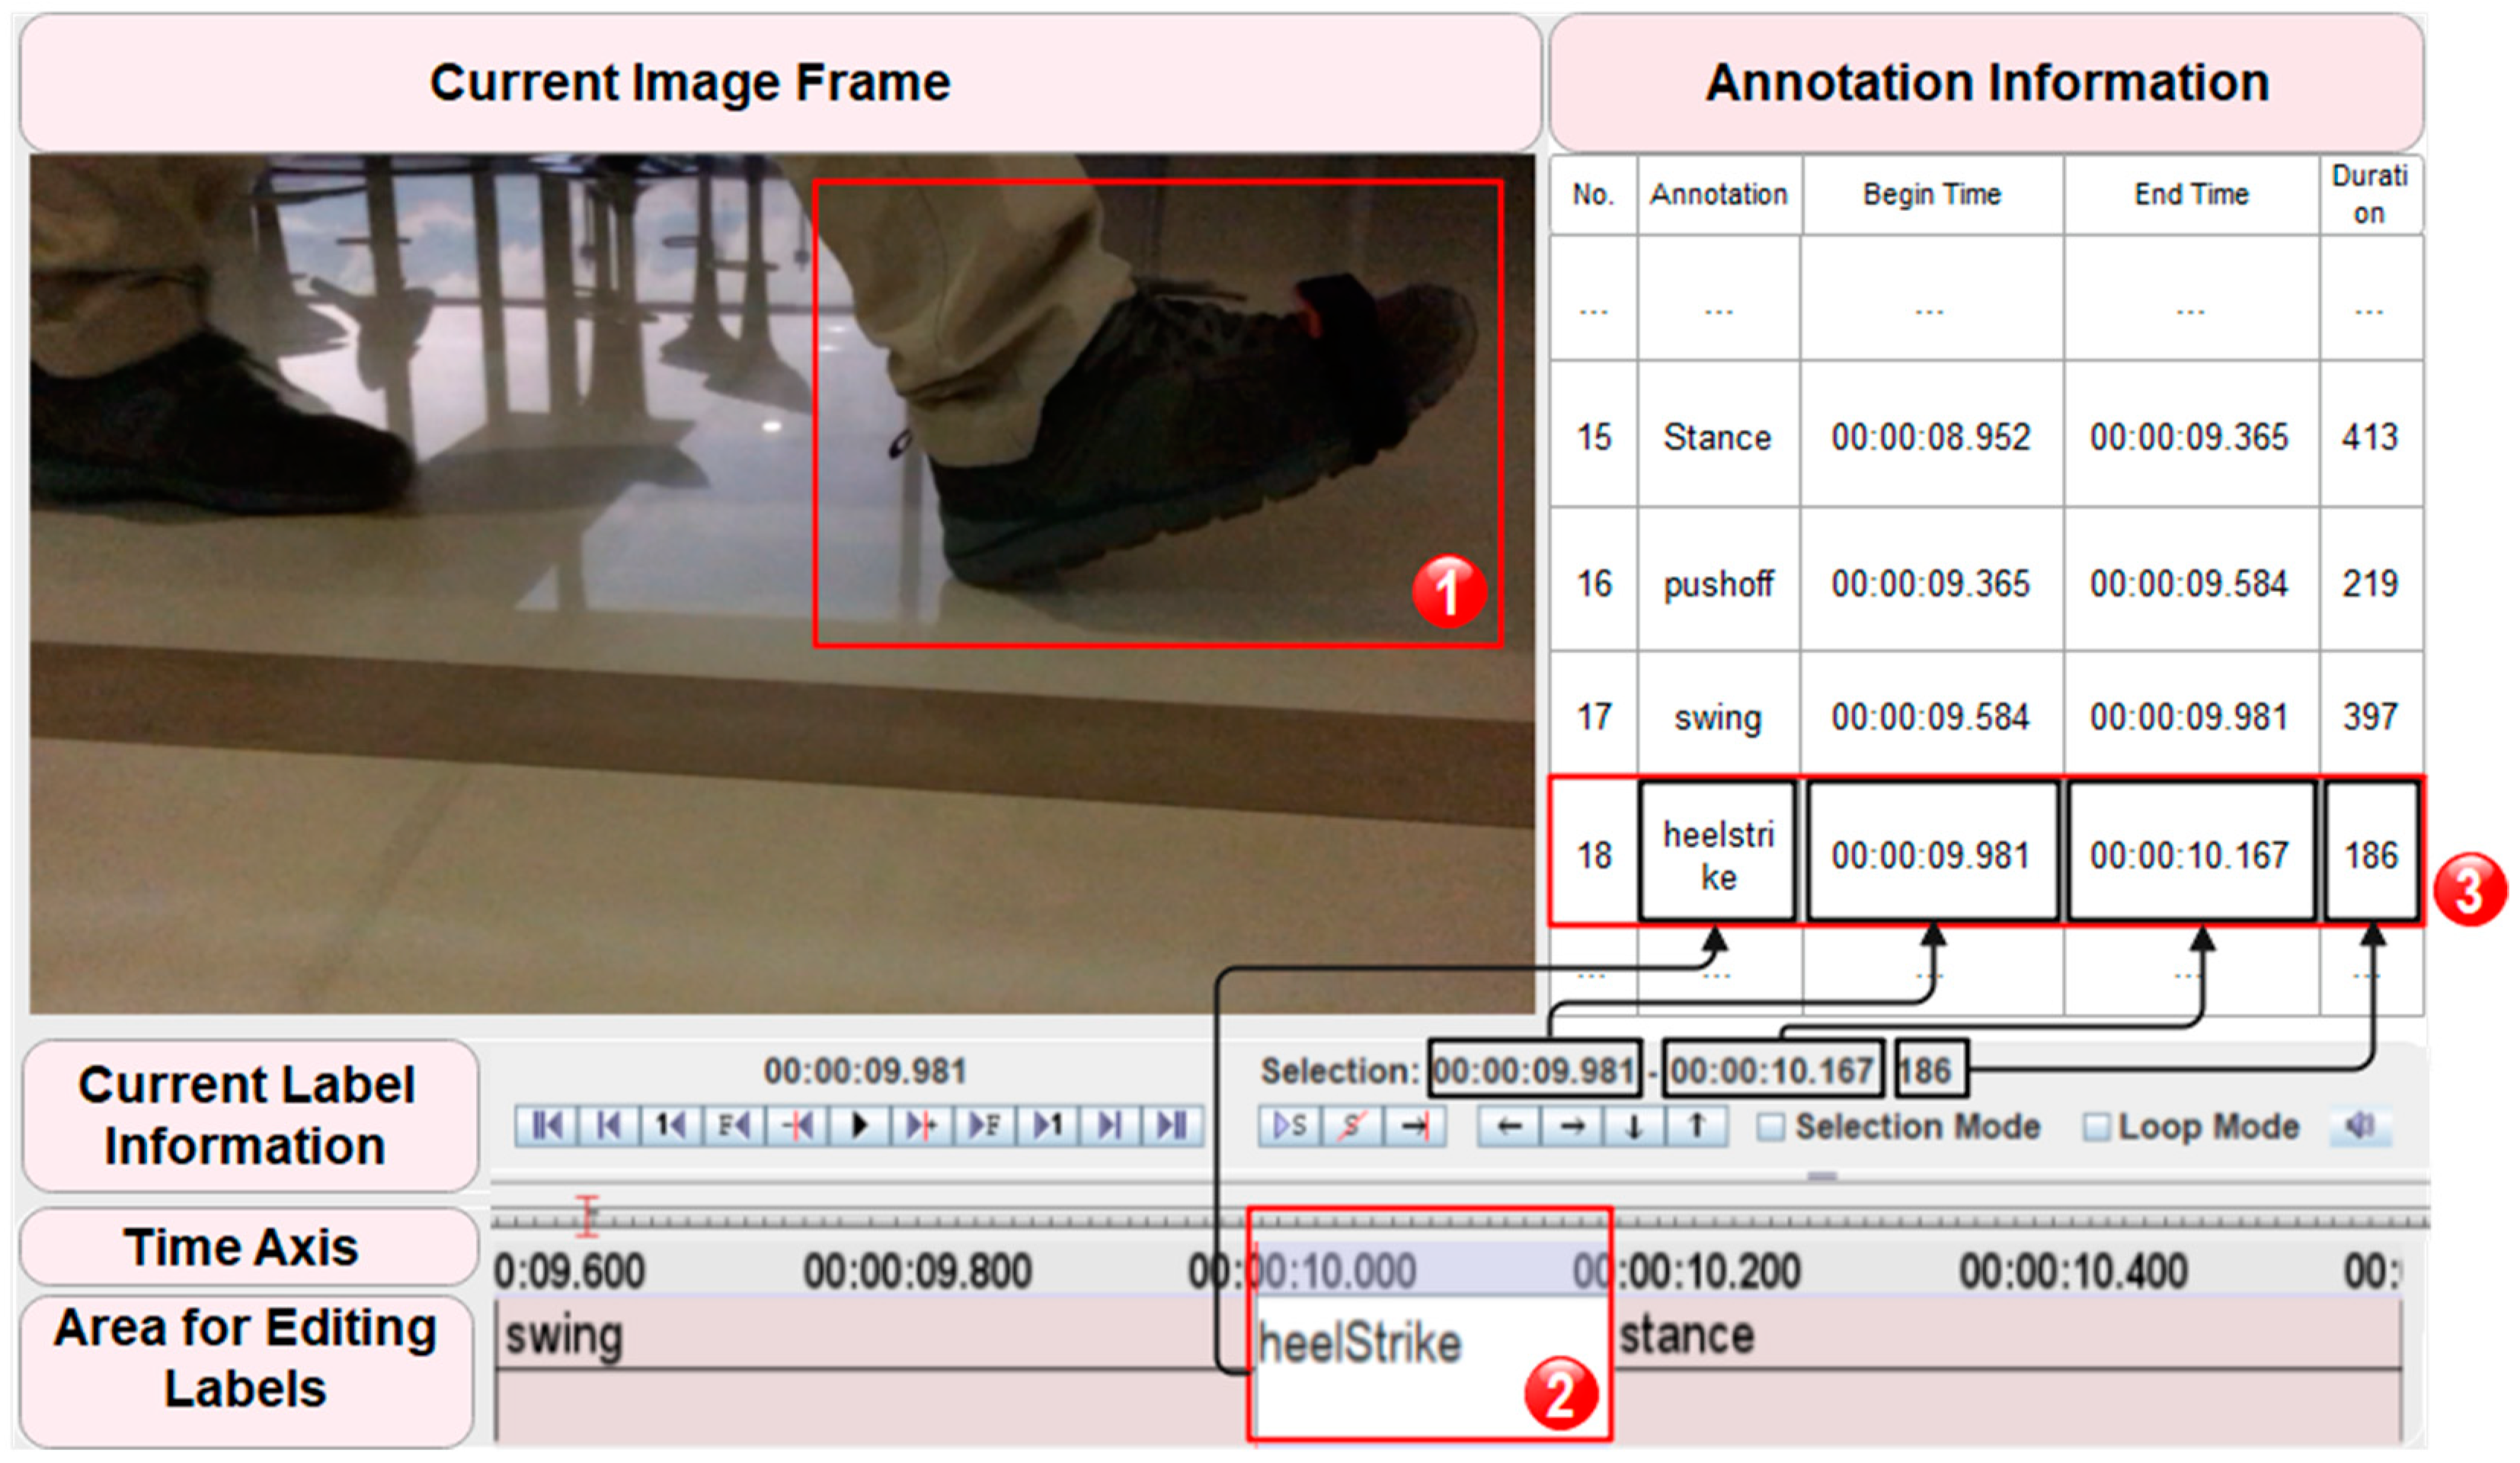Enable the Selection Mode checkbox
Screen dimensions: 2520x1463
1770,1128
